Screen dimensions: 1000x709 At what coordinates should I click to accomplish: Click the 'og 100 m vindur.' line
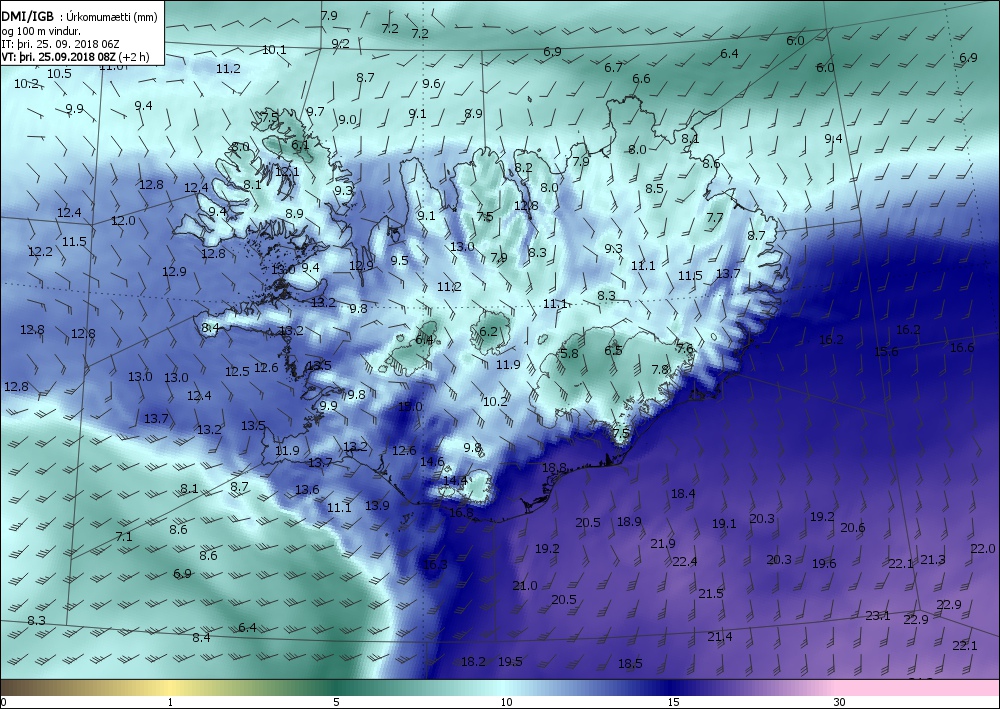41,31
